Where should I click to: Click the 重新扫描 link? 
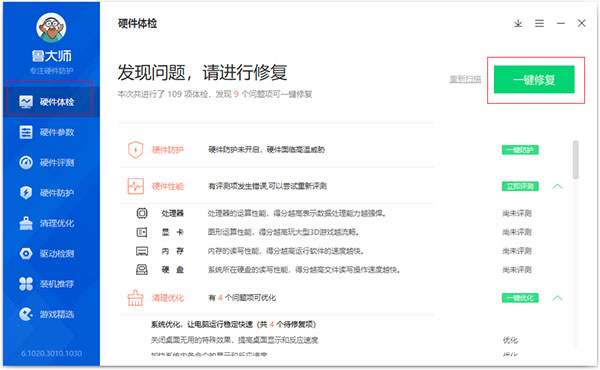pyautogui.click(x=465, y=79)
